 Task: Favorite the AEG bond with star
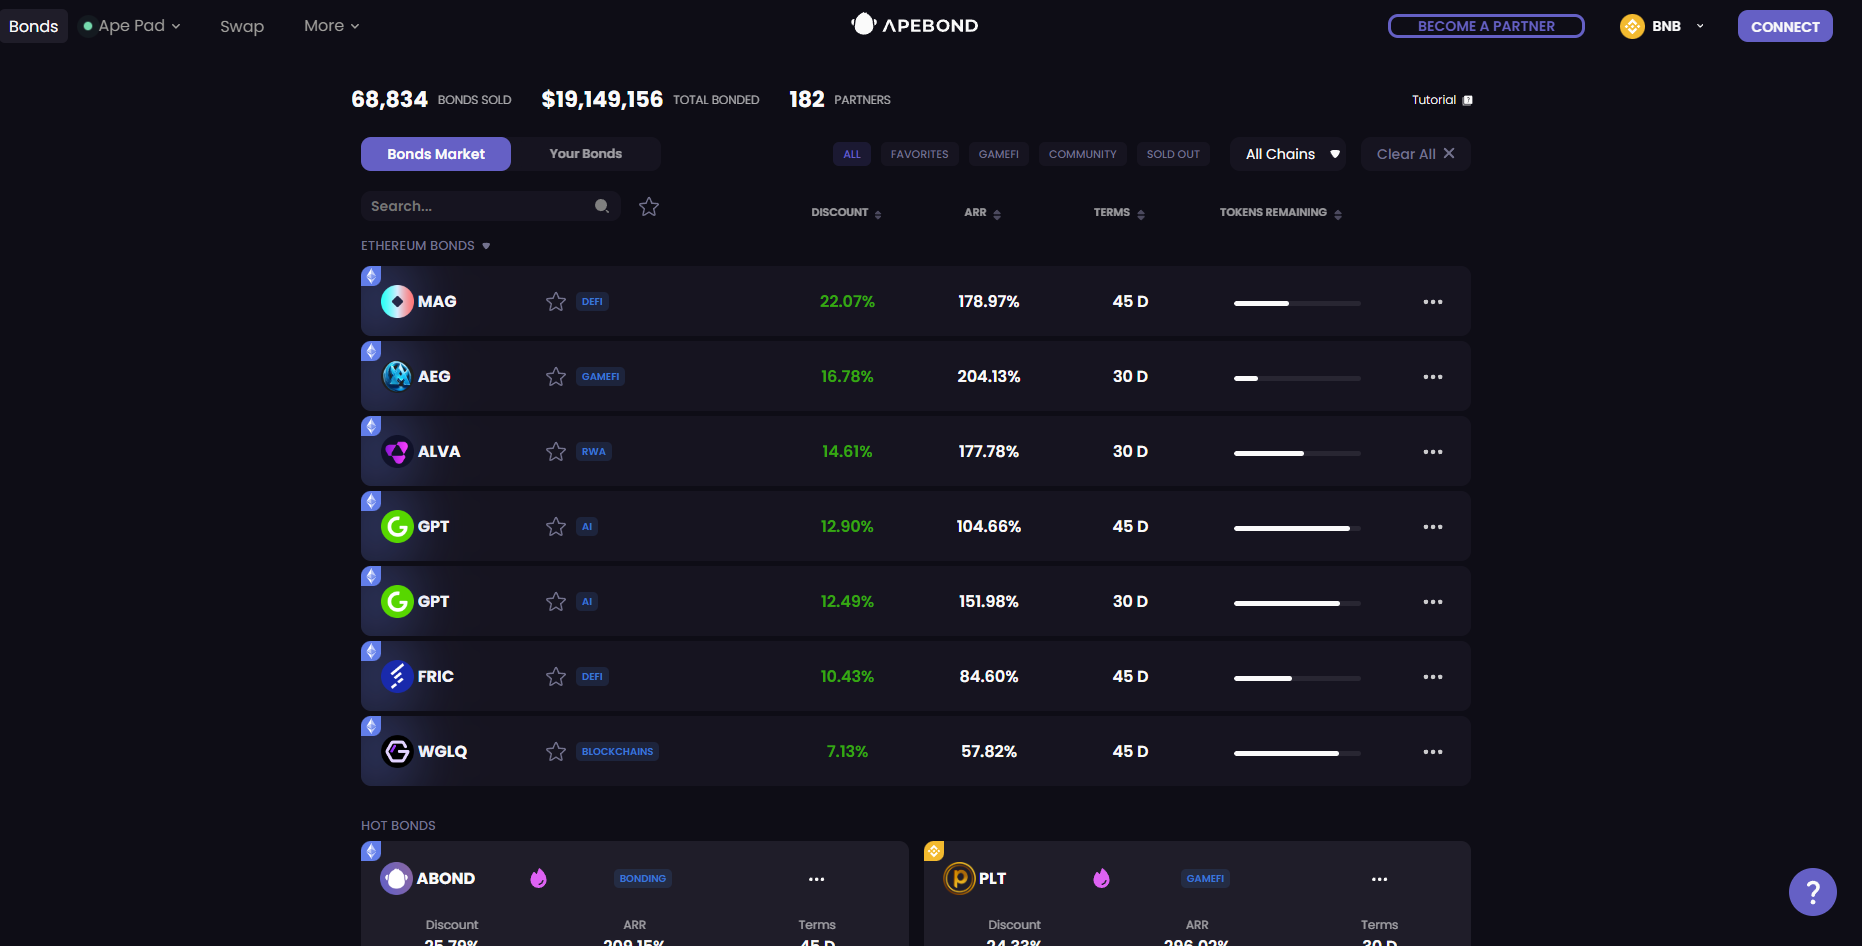tap(556, 376)
